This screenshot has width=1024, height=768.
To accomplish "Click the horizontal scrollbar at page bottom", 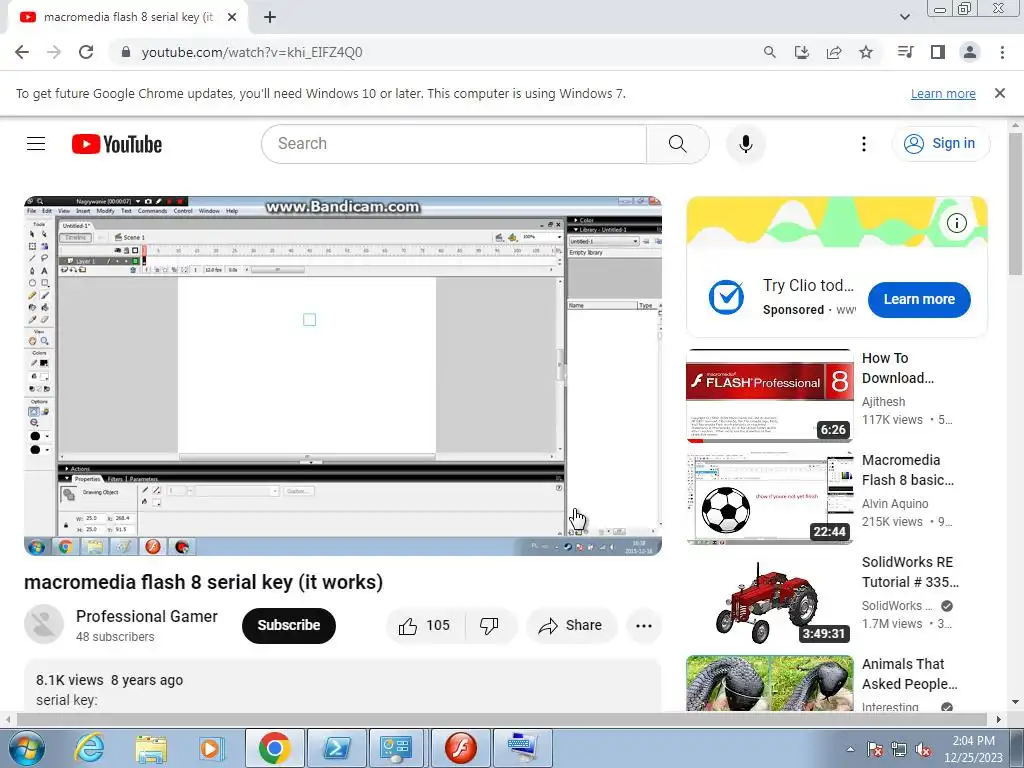I will coord(503,719).
